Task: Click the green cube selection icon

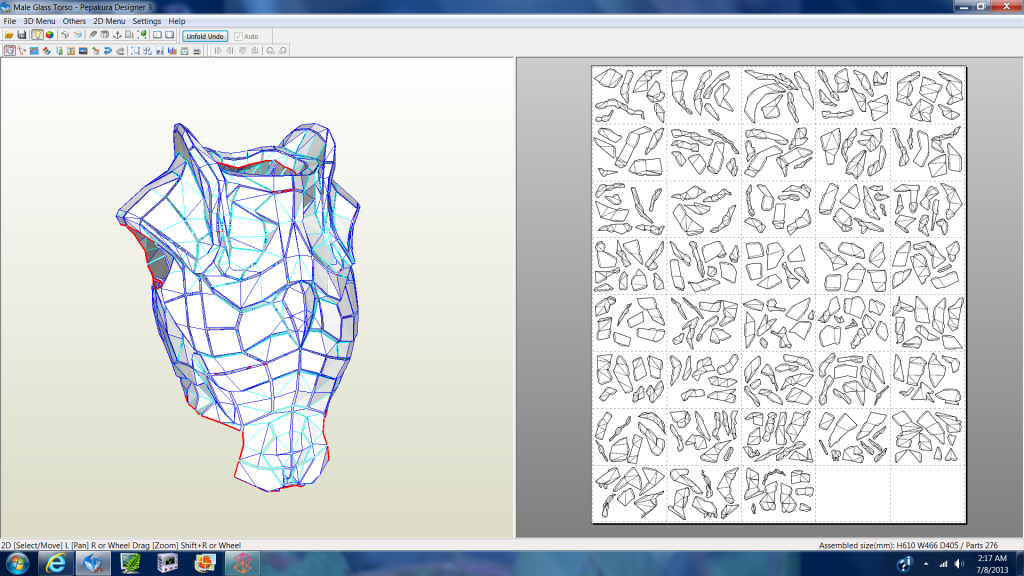Action: (x=142, y=35)
